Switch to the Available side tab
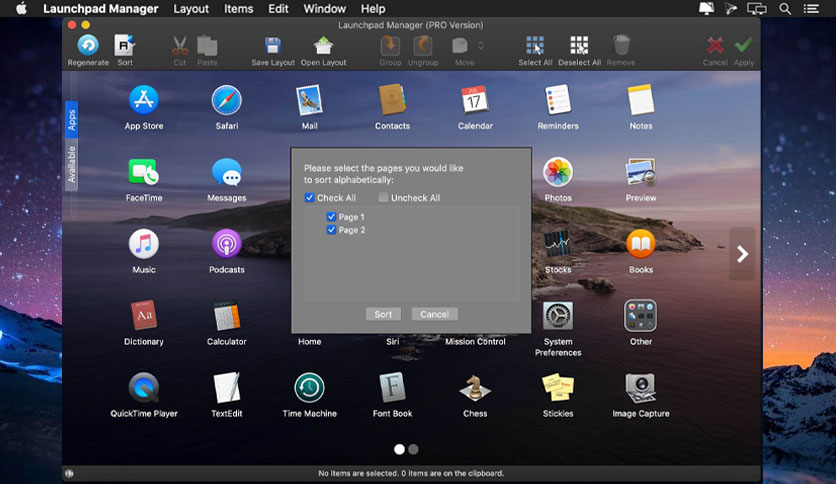The height and width of the screenshot is (484, 836). click(71, 164)
